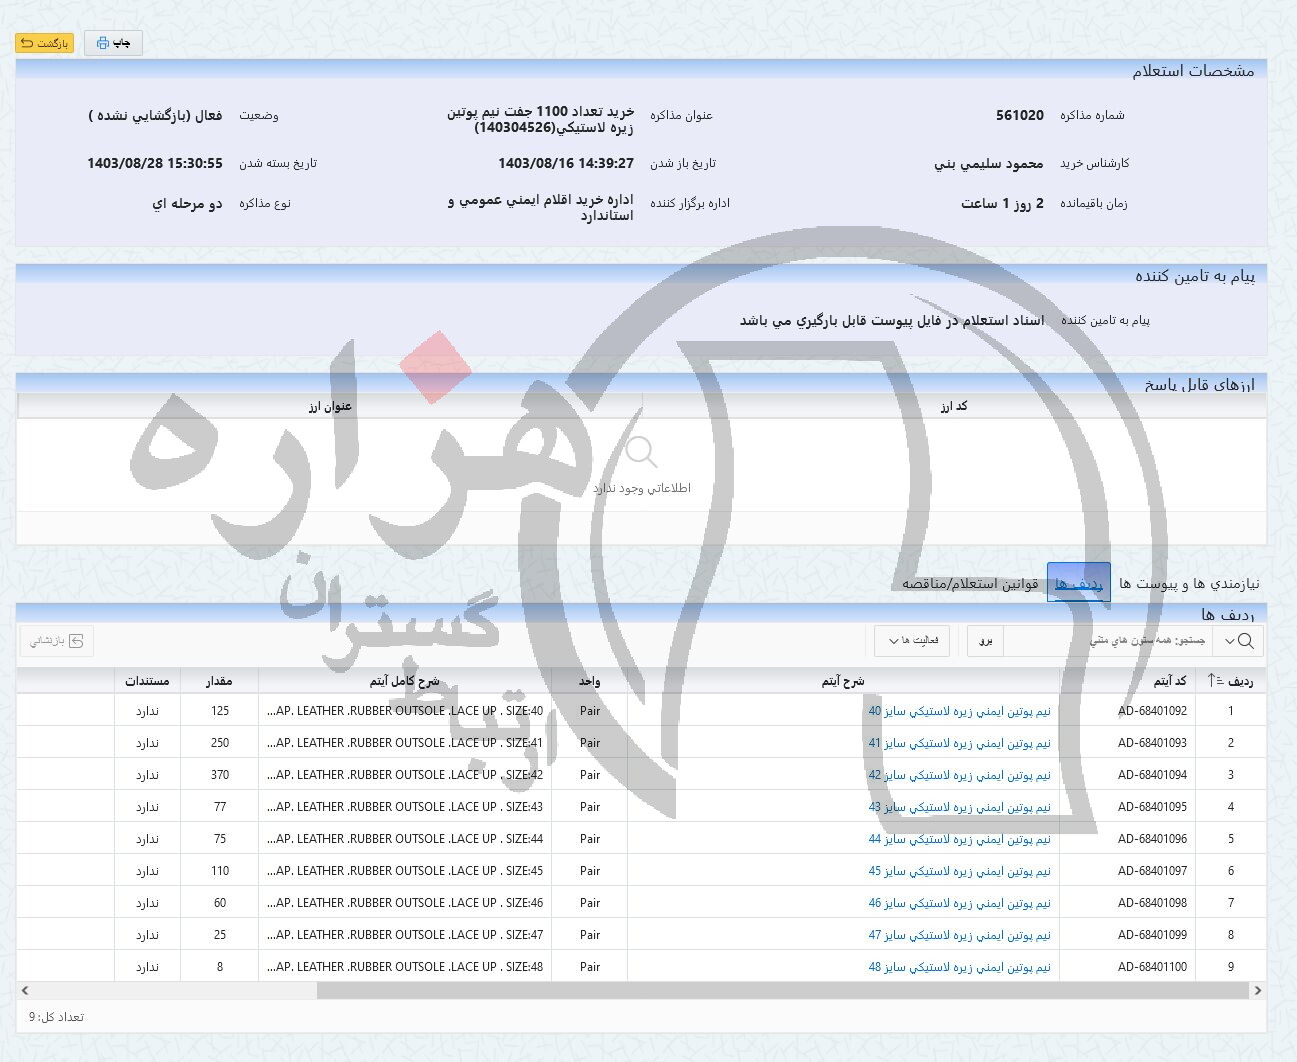Switch to قوانین استعلام/مناقصه tab

(x=970, y=583)
